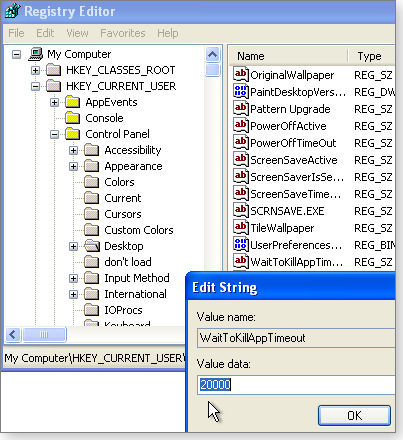The image size is (403, 440).
Task: Click the Value data field containing 20000
Action: [296, 385]
